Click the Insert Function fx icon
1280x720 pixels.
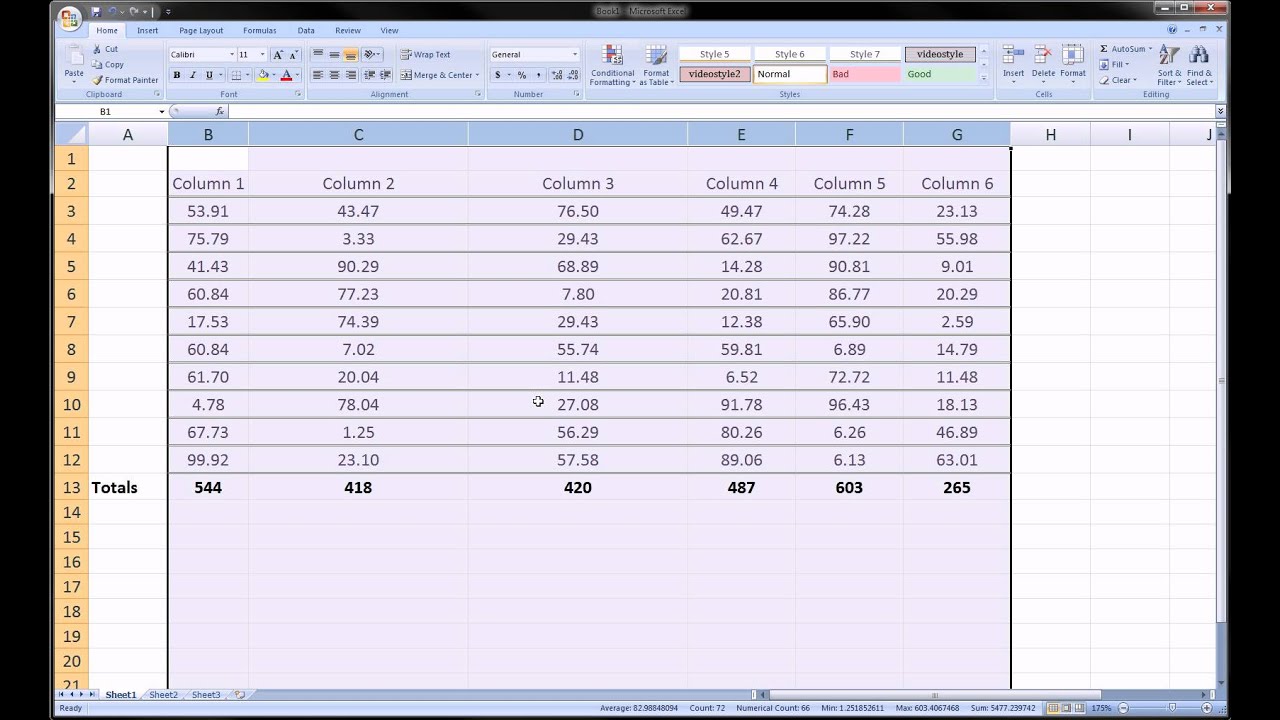pyautogui.click(x=220, y=112)
